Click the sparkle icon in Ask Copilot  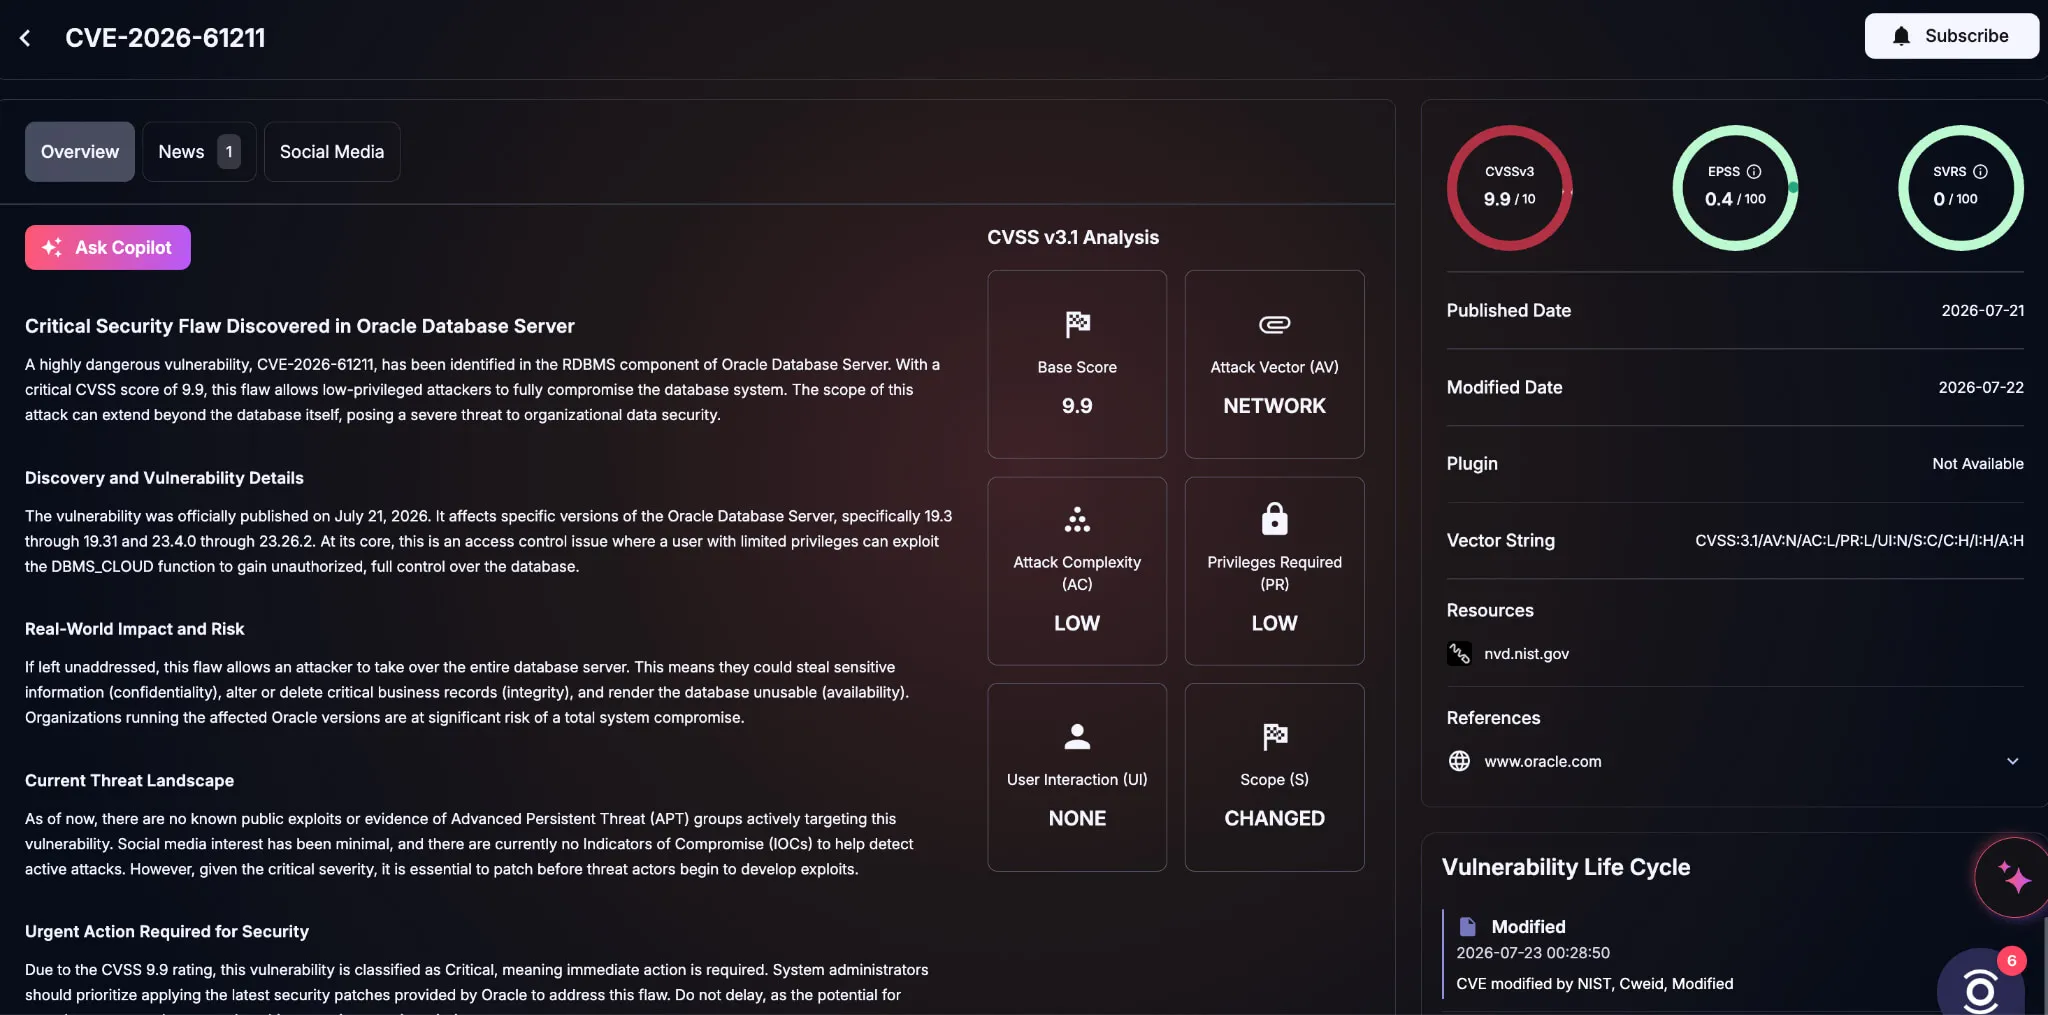(x=52, y=247)
